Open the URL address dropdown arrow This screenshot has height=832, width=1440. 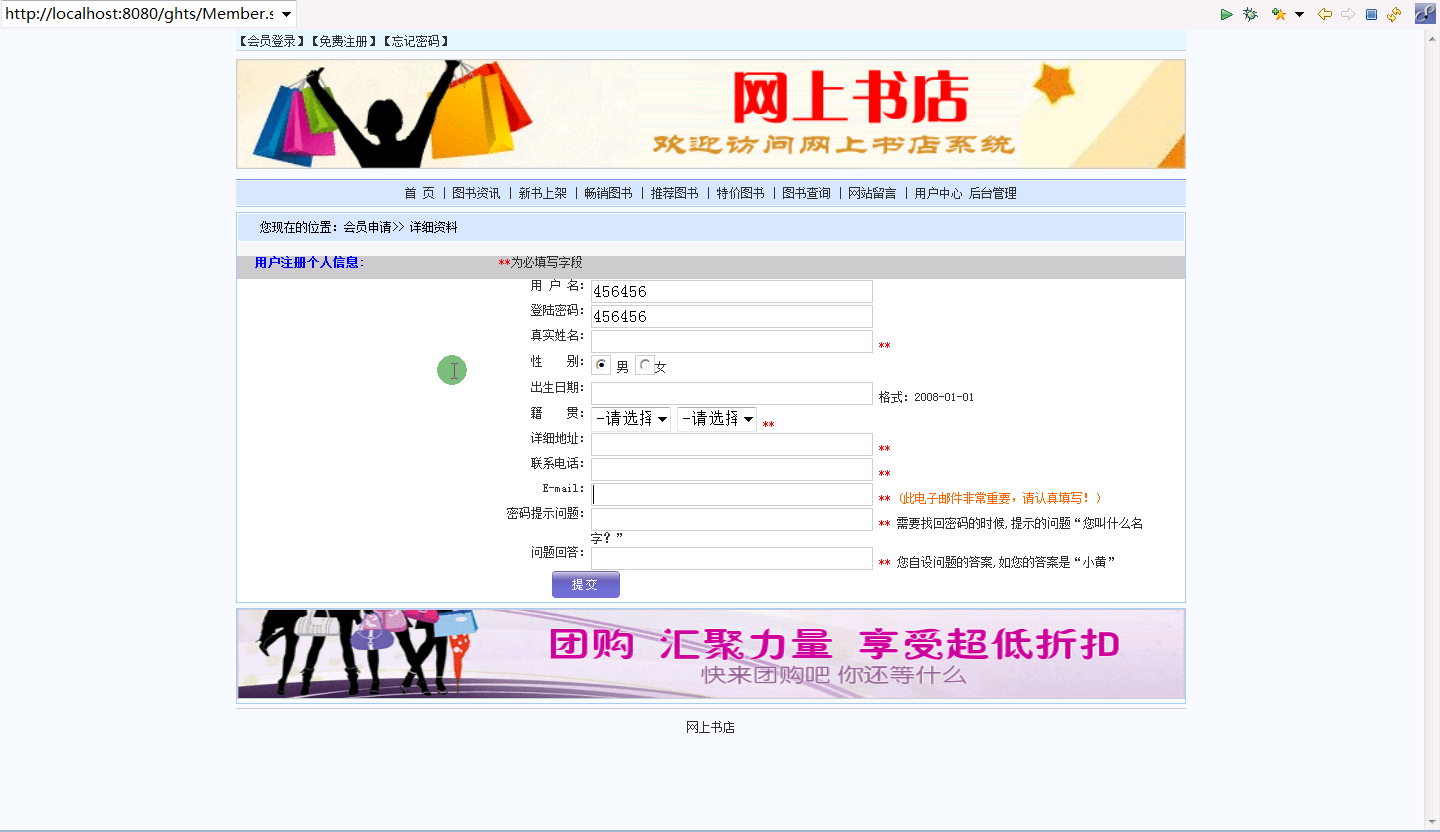287,14
